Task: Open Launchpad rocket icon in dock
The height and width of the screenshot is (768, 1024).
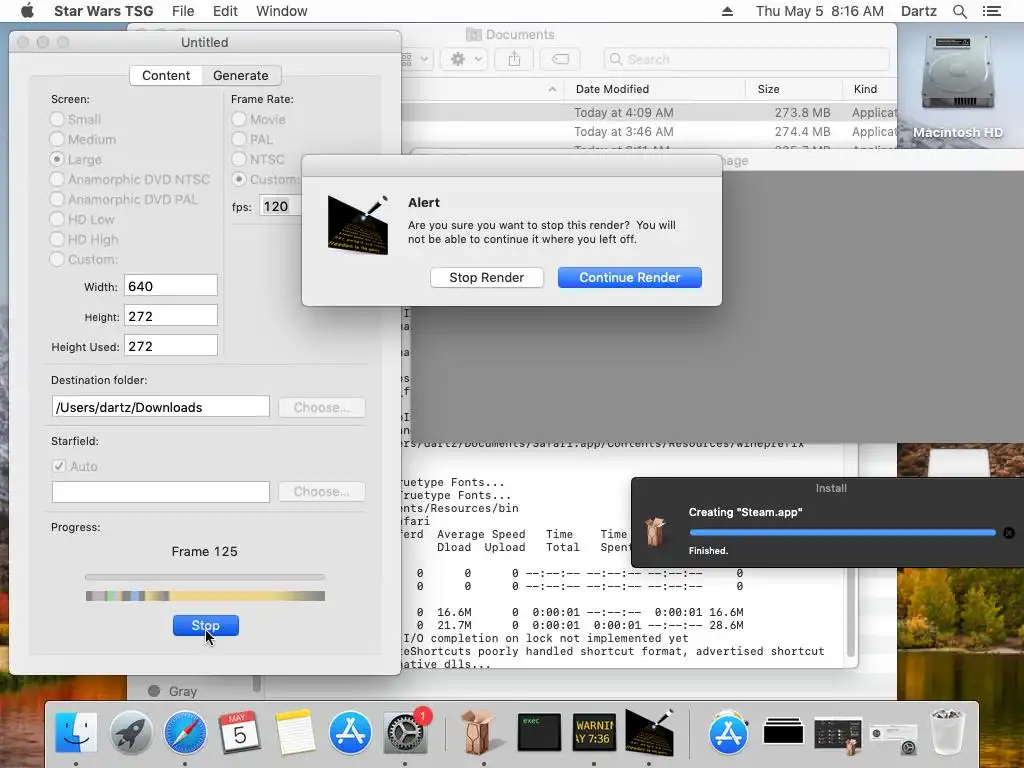Action: [131, 733]
